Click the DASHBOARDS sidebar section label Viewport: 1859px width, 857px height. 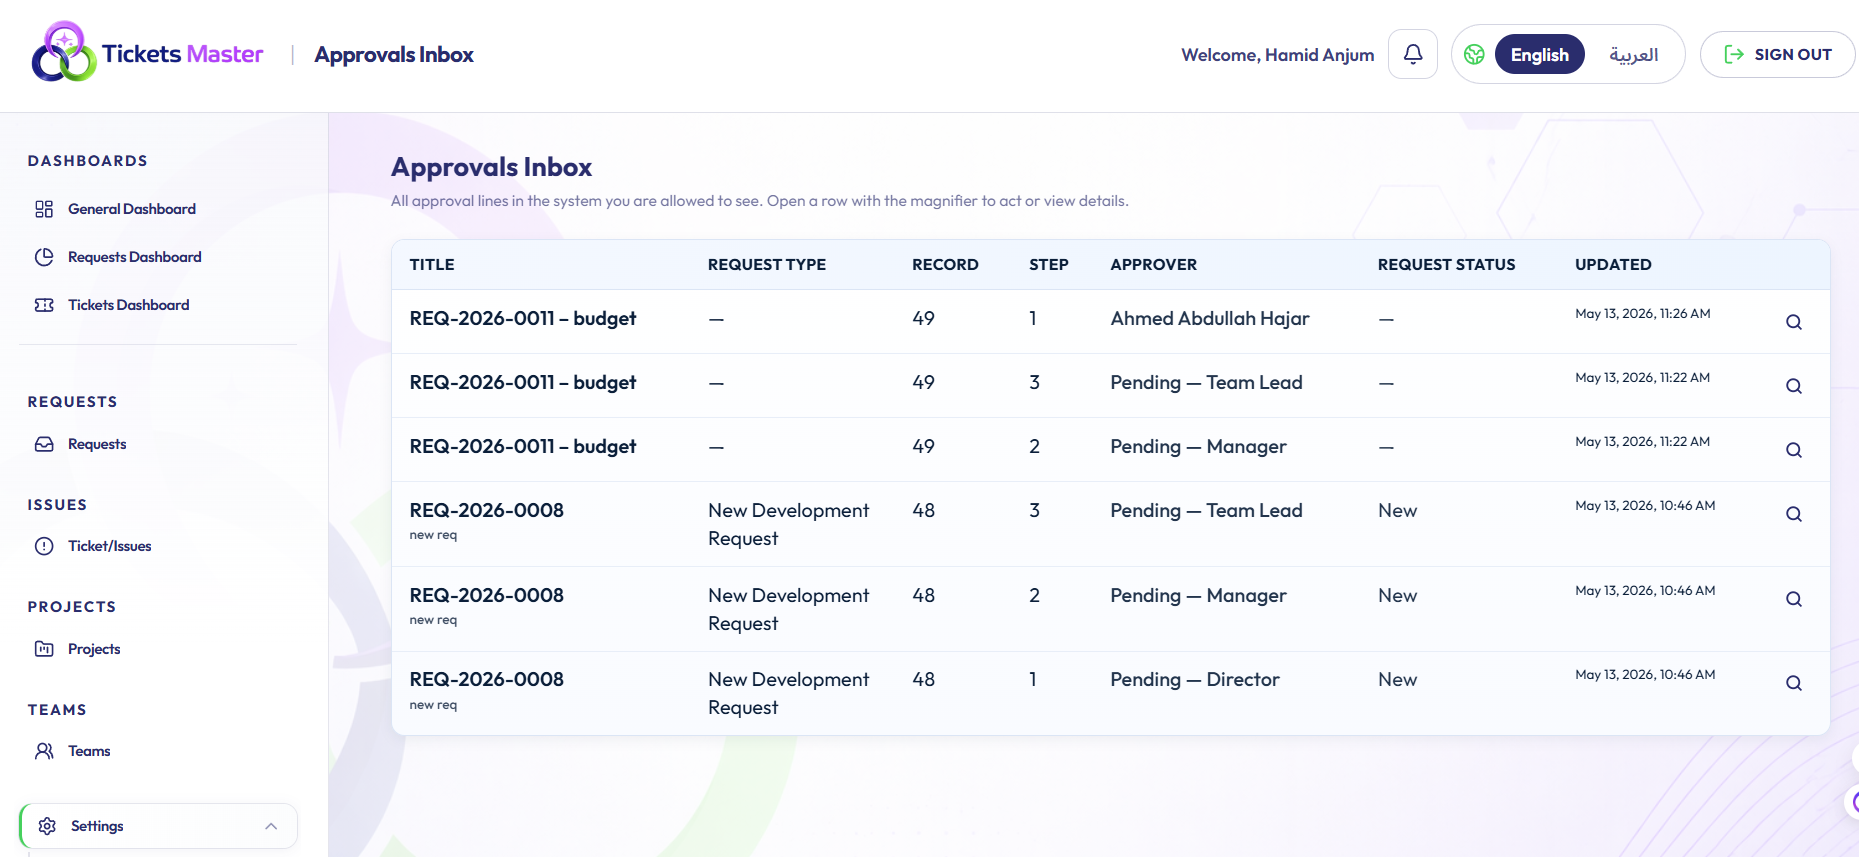coord(88,161)
